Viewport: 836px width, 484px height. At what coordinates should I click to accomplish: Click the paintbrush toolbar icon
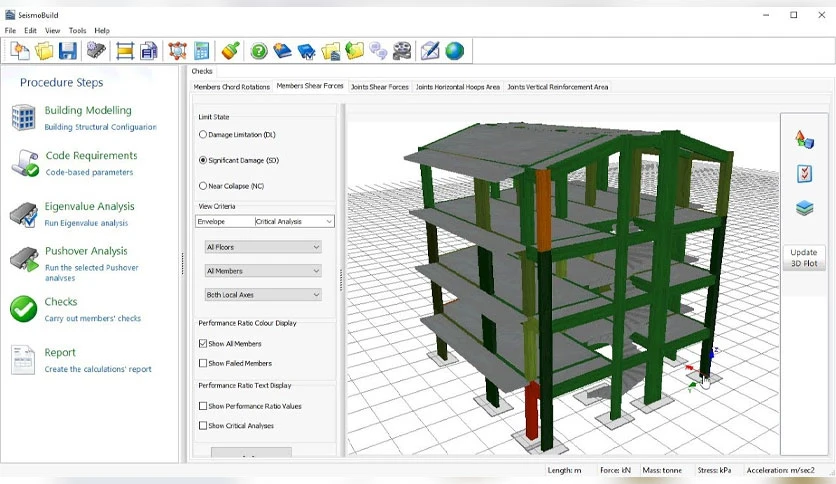230,51
